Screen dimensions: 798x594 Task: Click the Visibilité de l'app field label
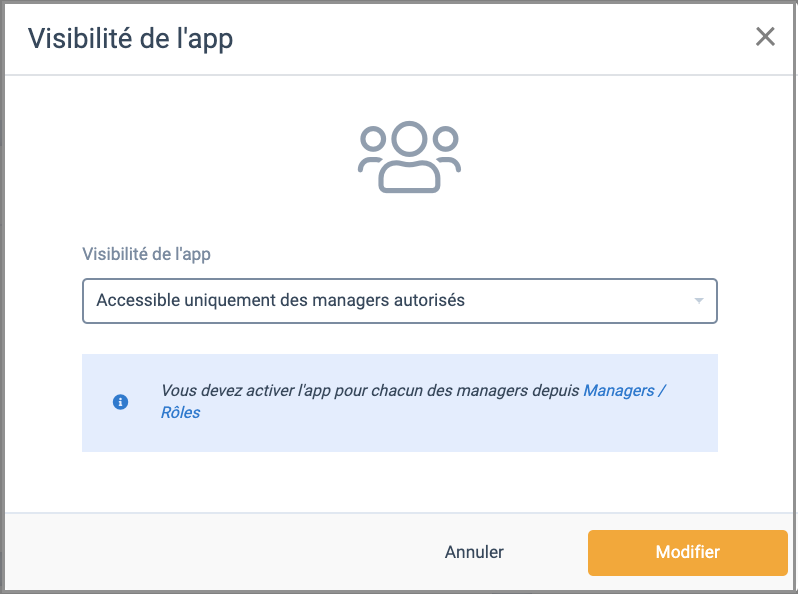[147, 254]
